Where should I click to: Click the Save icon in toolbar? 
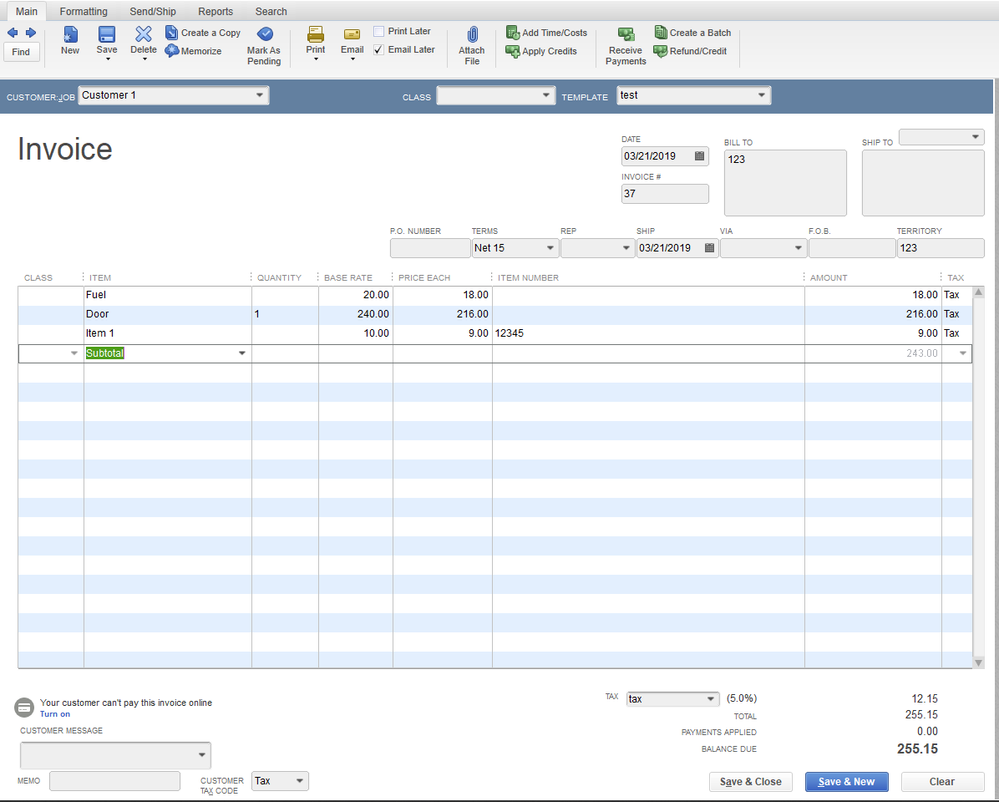[106, 36]
